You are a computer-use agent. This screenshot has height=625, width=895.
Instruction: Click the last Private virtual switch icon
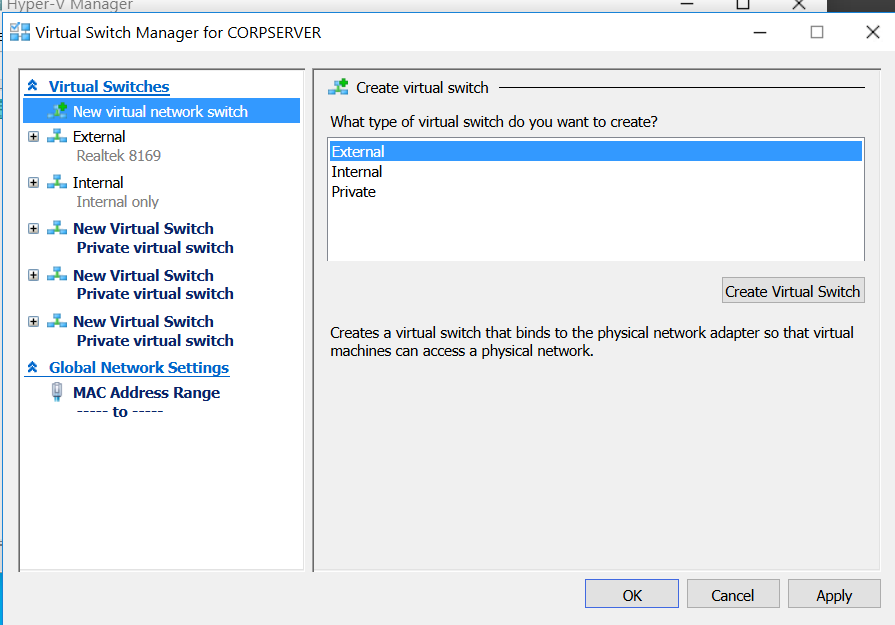point(57,321)
